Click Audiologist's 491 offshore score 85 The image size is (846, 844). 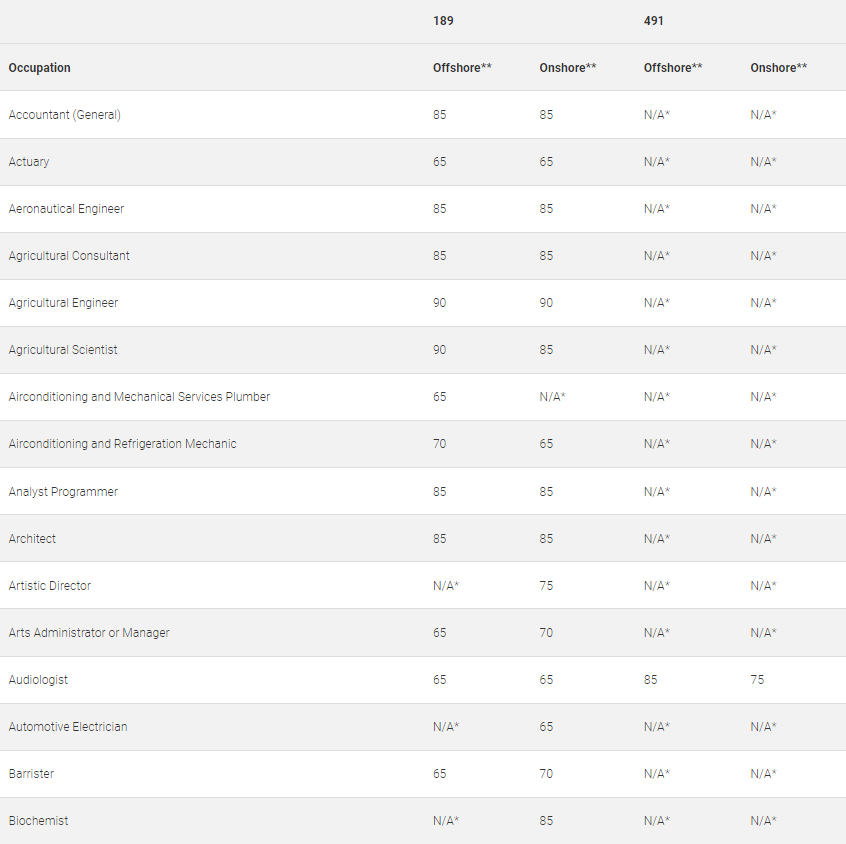coord(651,680)
